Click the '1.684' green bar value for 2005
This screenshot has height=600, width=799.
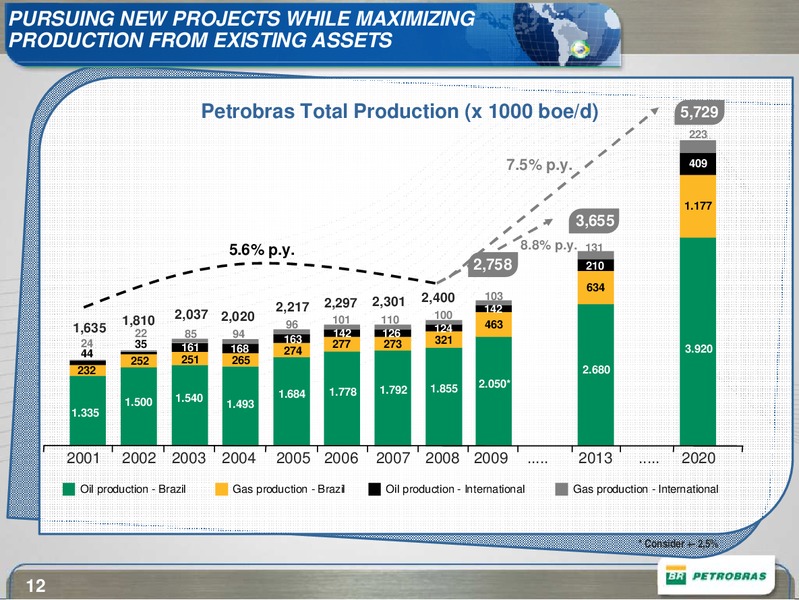292,394
